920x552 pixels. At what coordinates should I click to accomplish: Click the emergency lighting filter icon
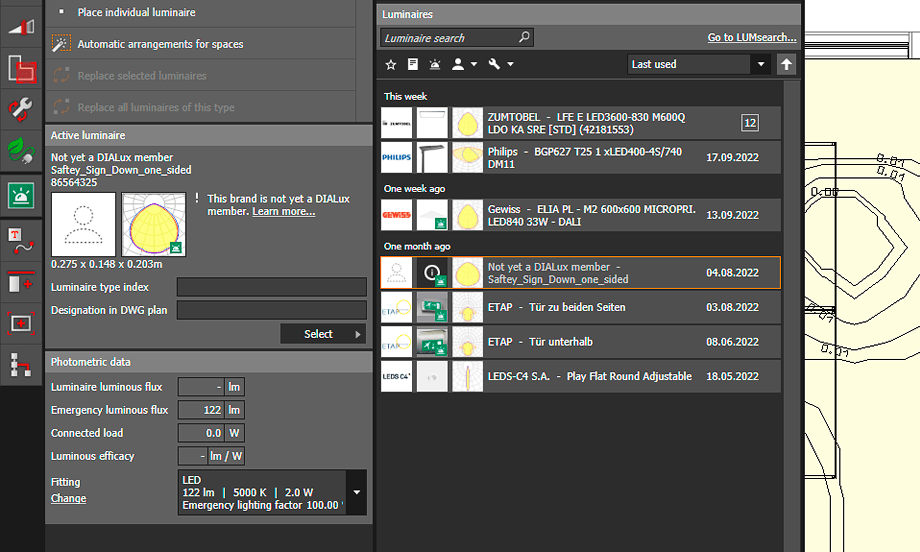pos(435,64)
